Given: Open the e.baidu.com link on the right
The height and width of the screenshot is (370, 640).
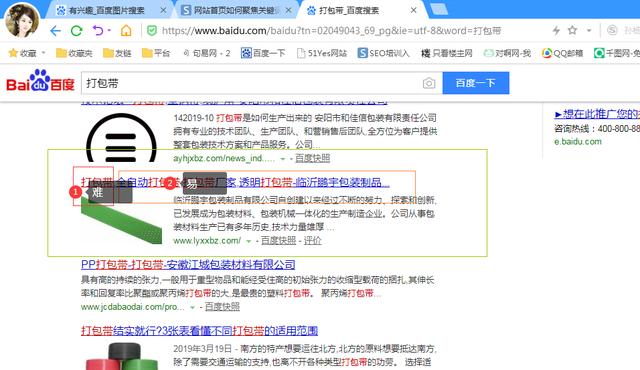Looking at the screenshot, I should tap(578, 142).
